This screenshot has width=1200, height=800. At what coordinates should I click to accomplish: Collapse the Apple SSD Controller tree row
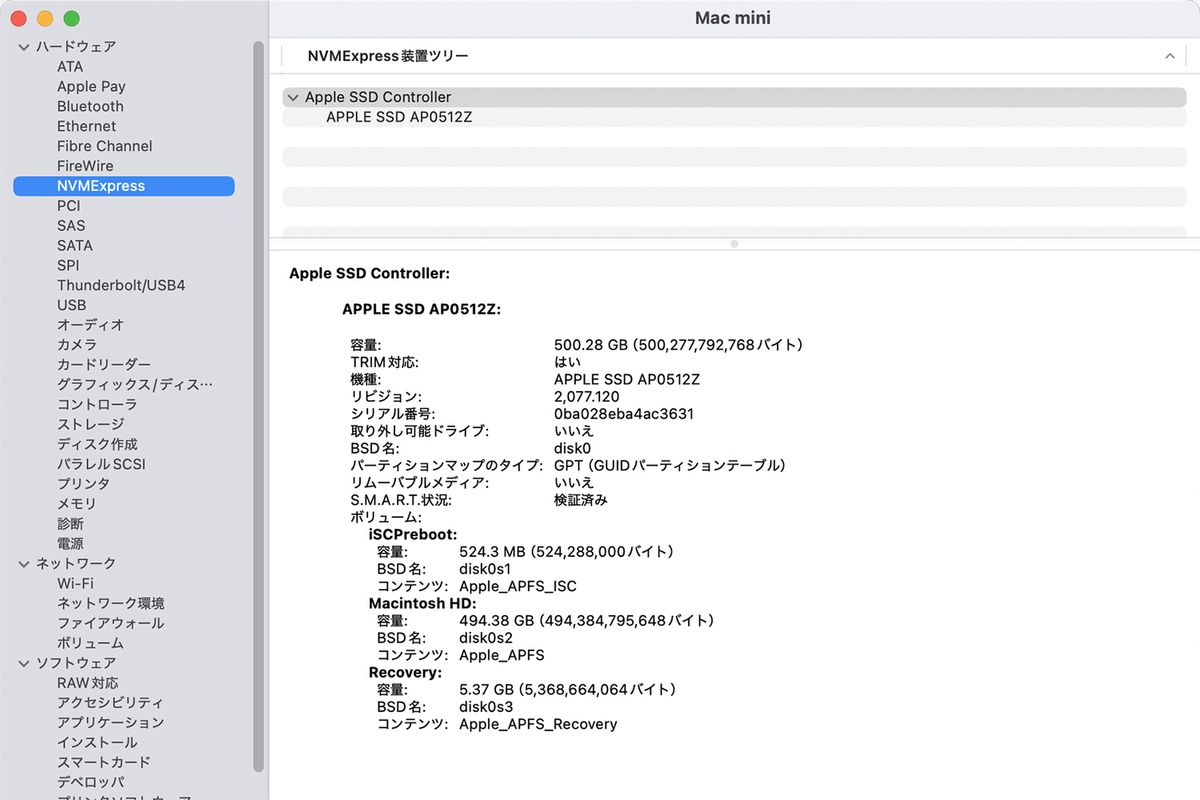click(x=292, y=98)
